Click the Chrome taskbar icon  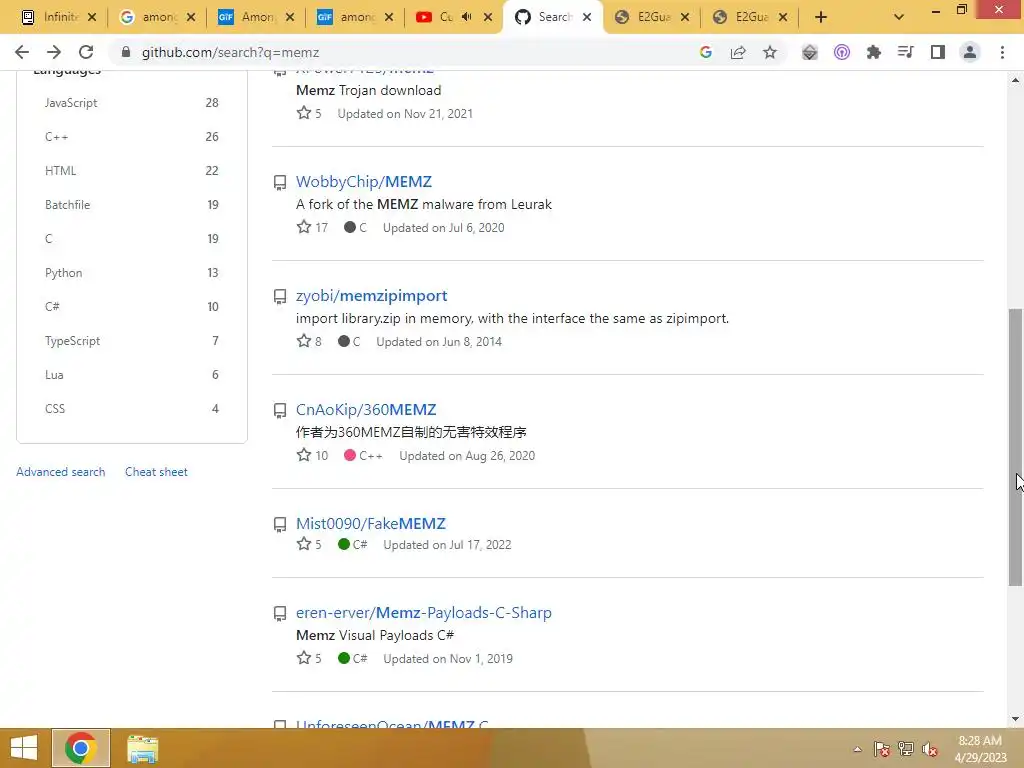(81, 748)
